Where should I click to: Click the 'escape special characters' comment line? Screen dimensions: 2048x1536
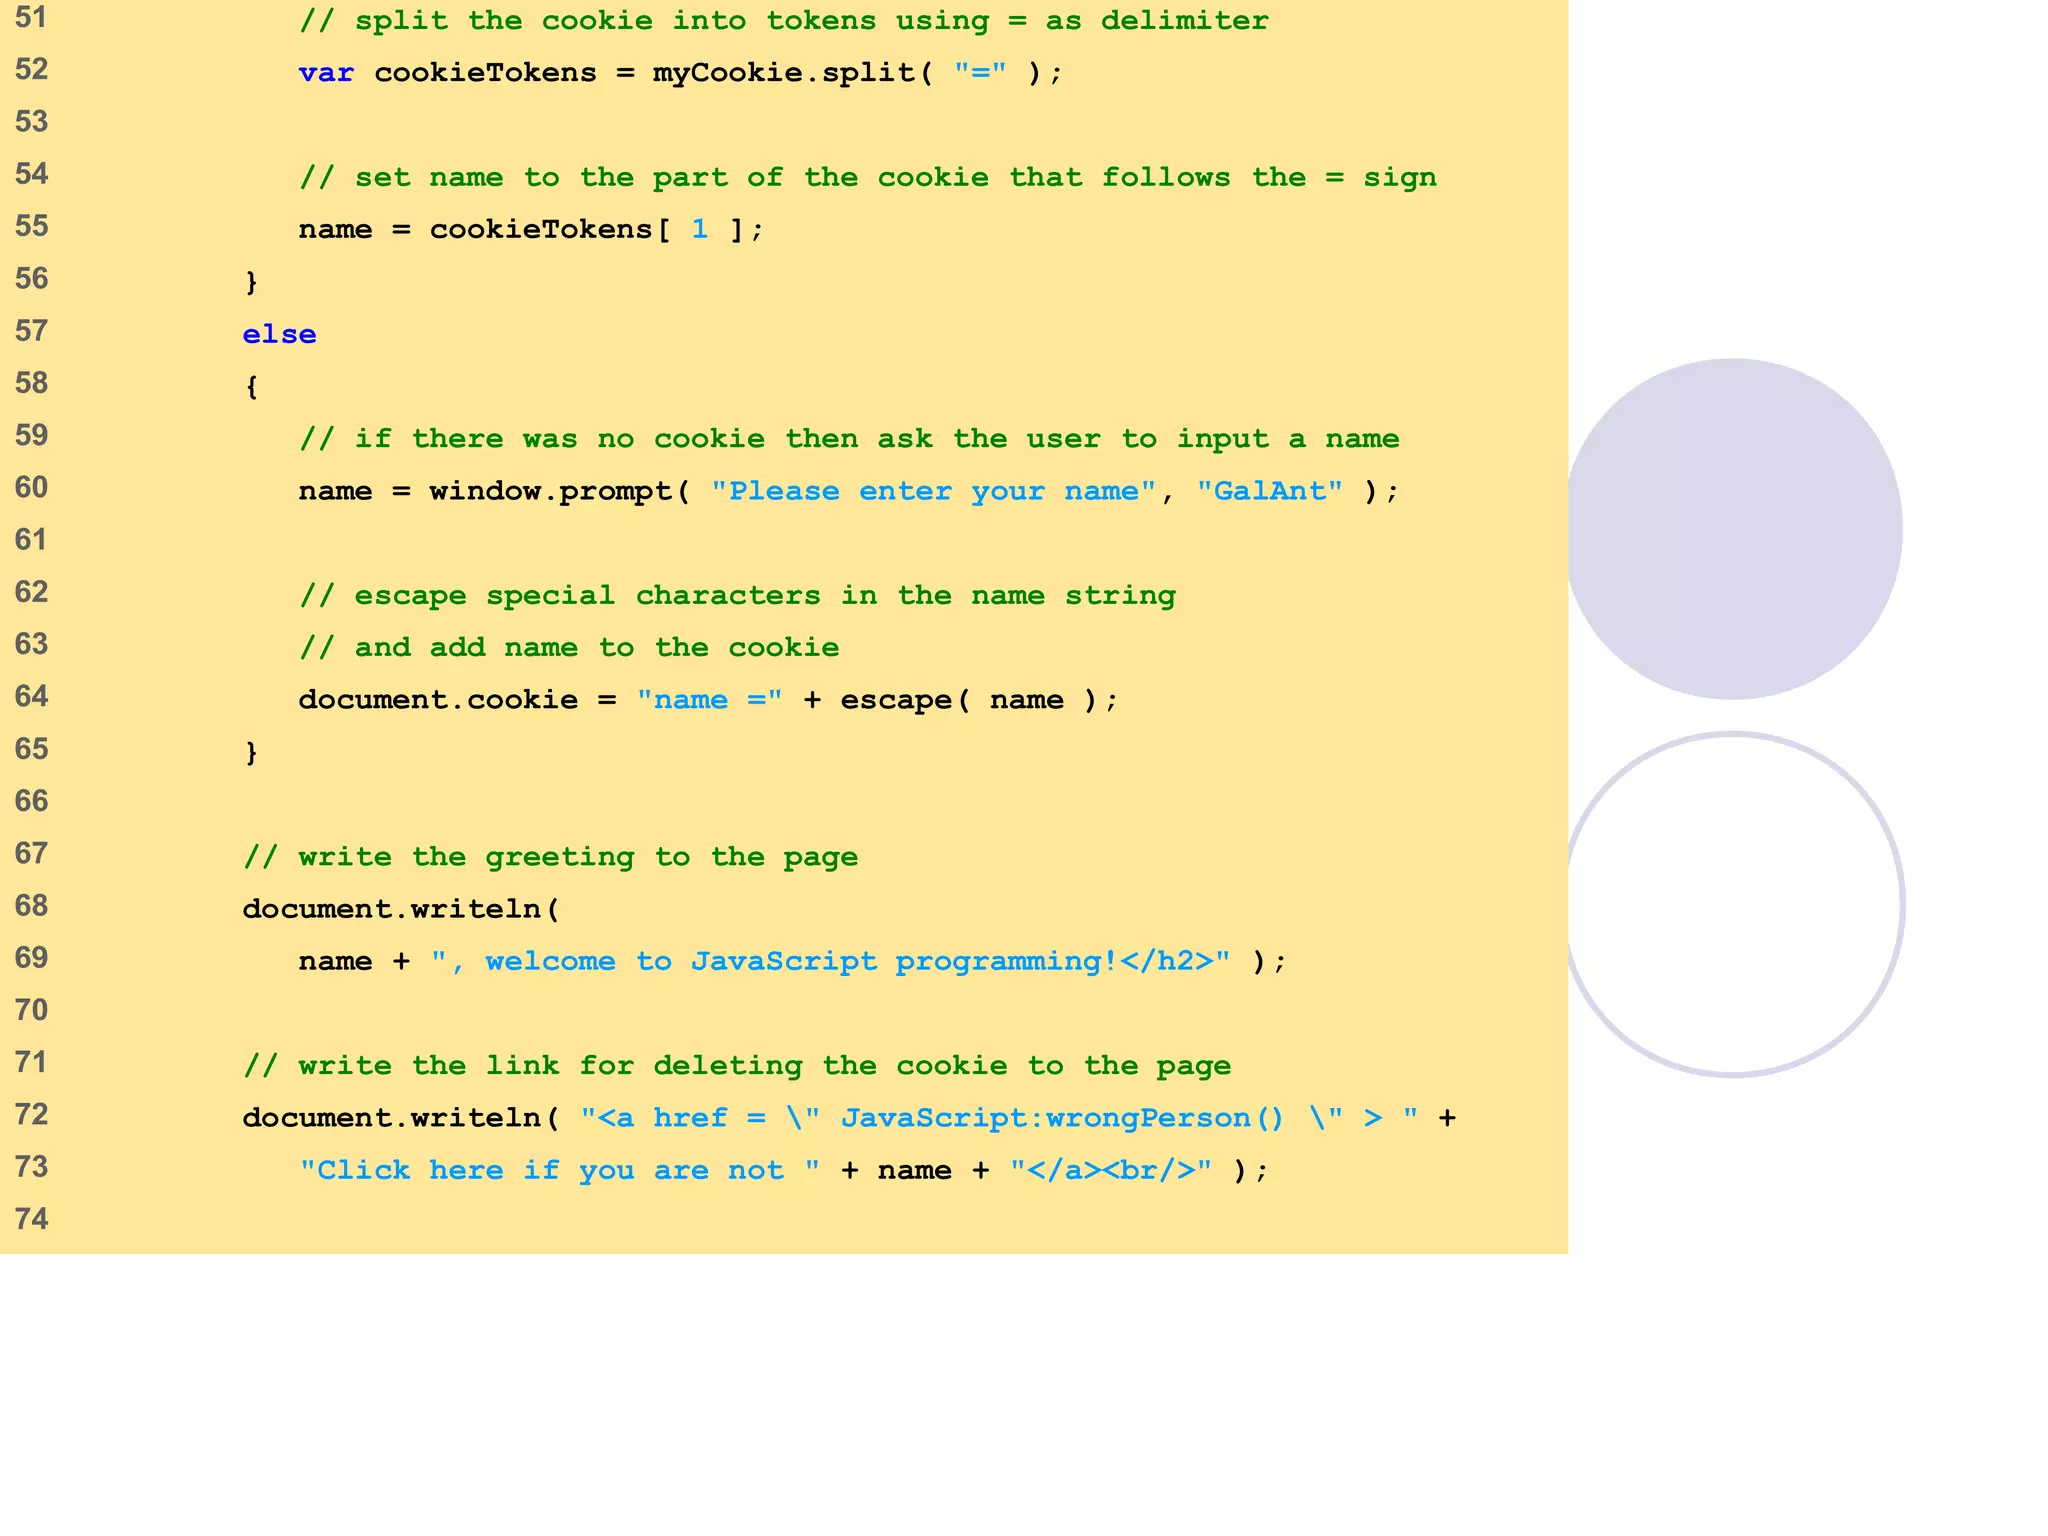[x=737, y=596]
